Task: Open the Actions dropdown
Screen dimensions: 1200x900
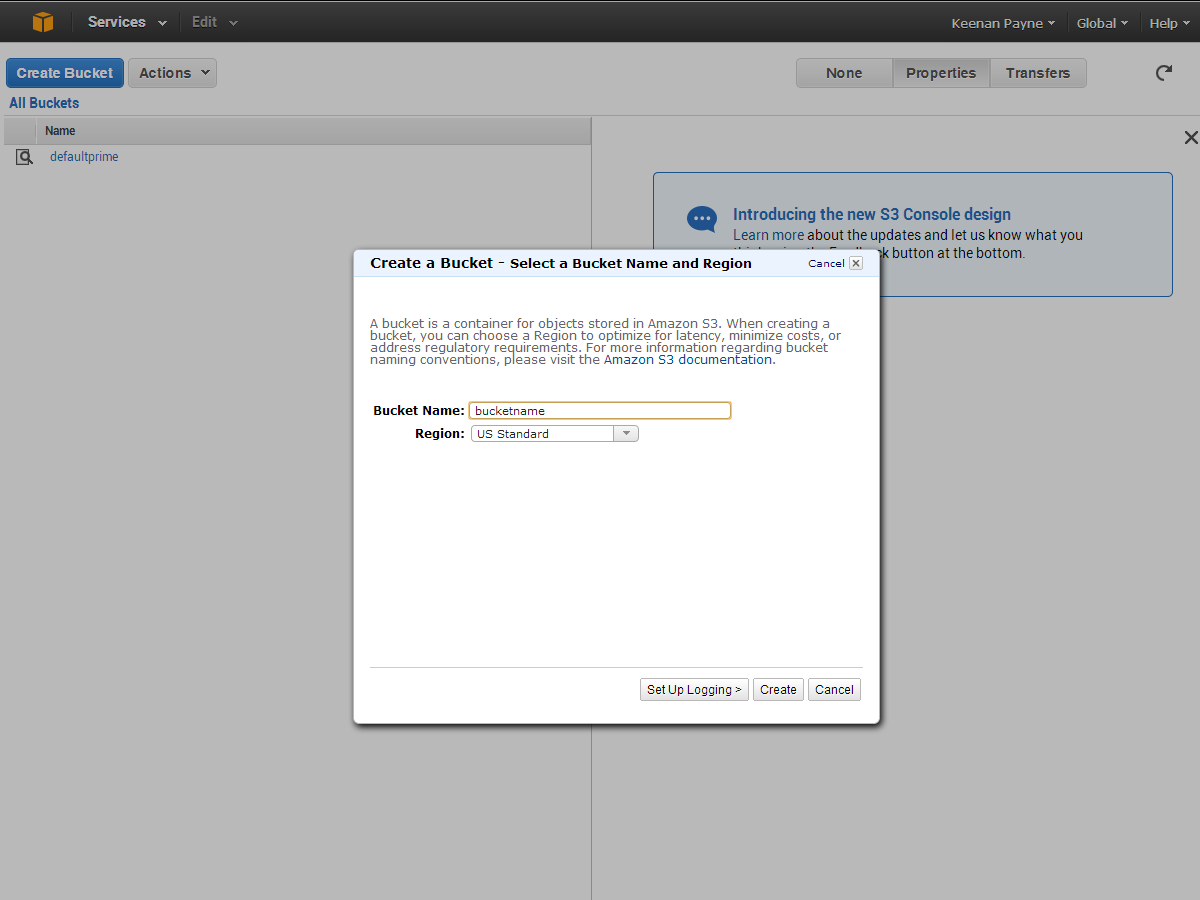Action: click(172, 73)
